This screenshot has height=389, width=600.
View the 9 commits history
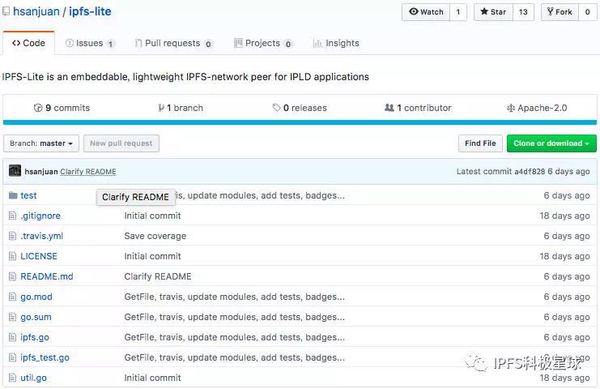(x=62, y=108)
